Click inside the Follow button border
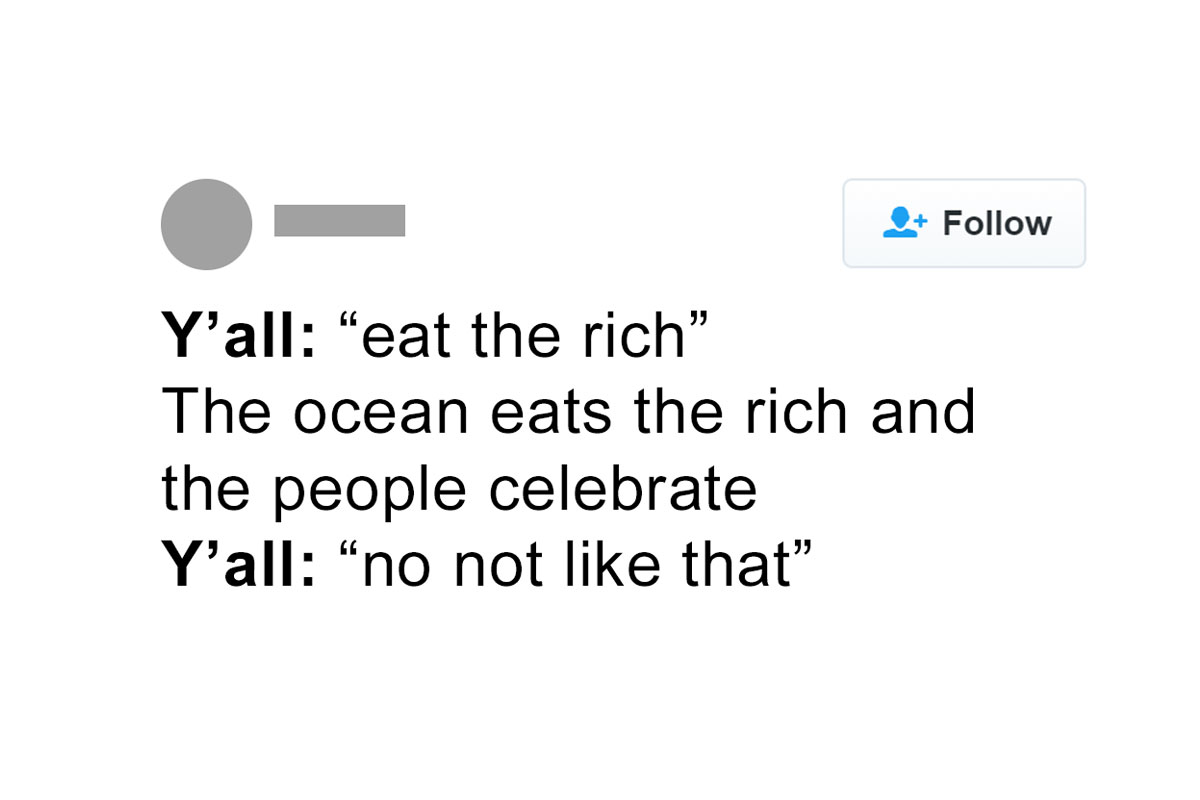The image size is (1200, 800). 963,223
